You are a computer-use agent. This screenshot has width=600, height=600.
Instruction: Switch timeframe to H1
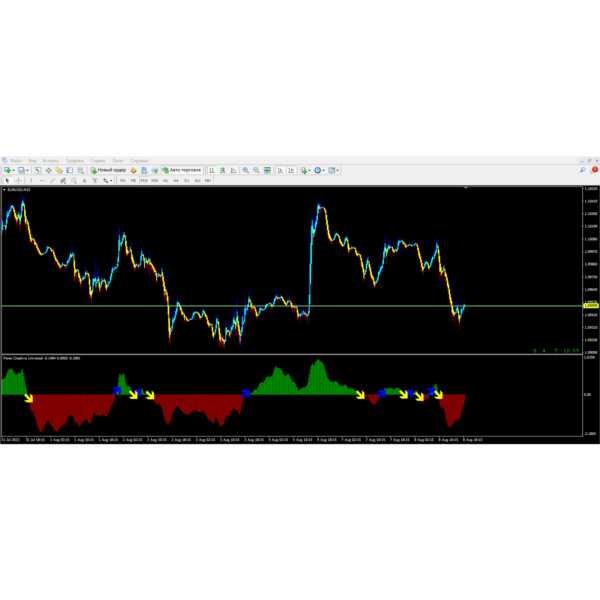click(x=165, y=181)
